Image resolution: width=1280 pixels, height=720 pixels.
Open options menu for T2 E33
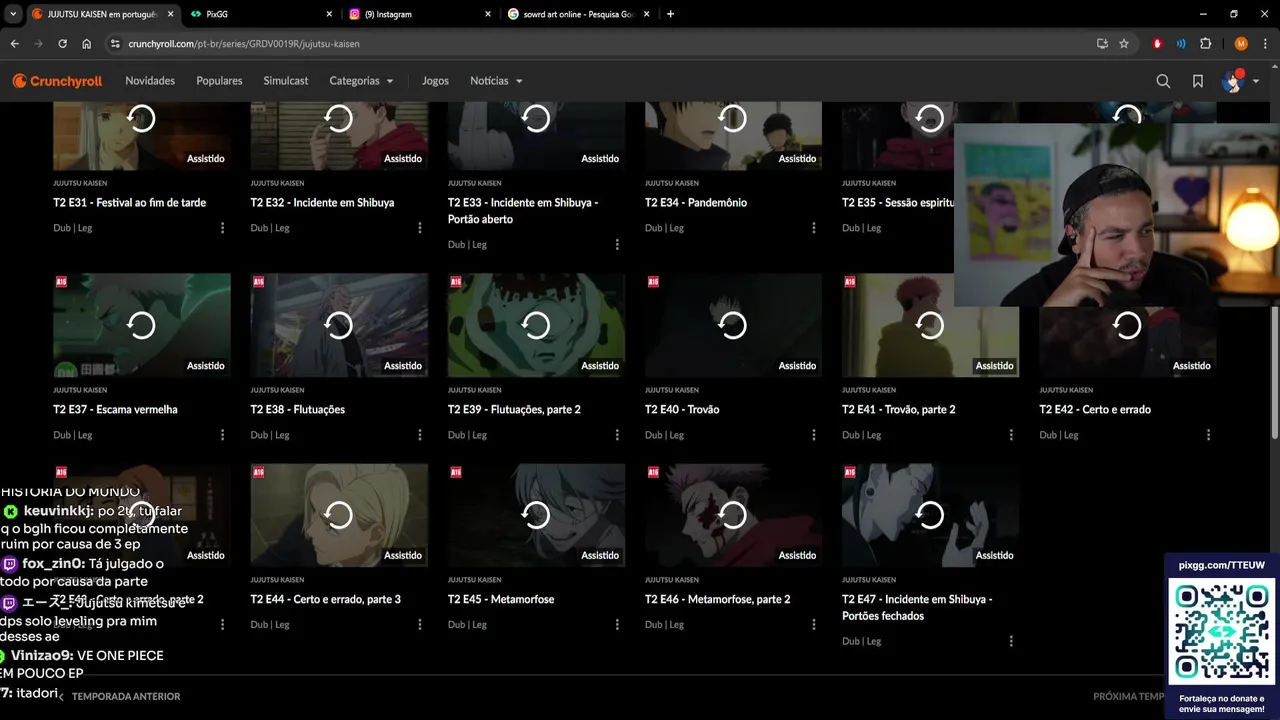616,245
